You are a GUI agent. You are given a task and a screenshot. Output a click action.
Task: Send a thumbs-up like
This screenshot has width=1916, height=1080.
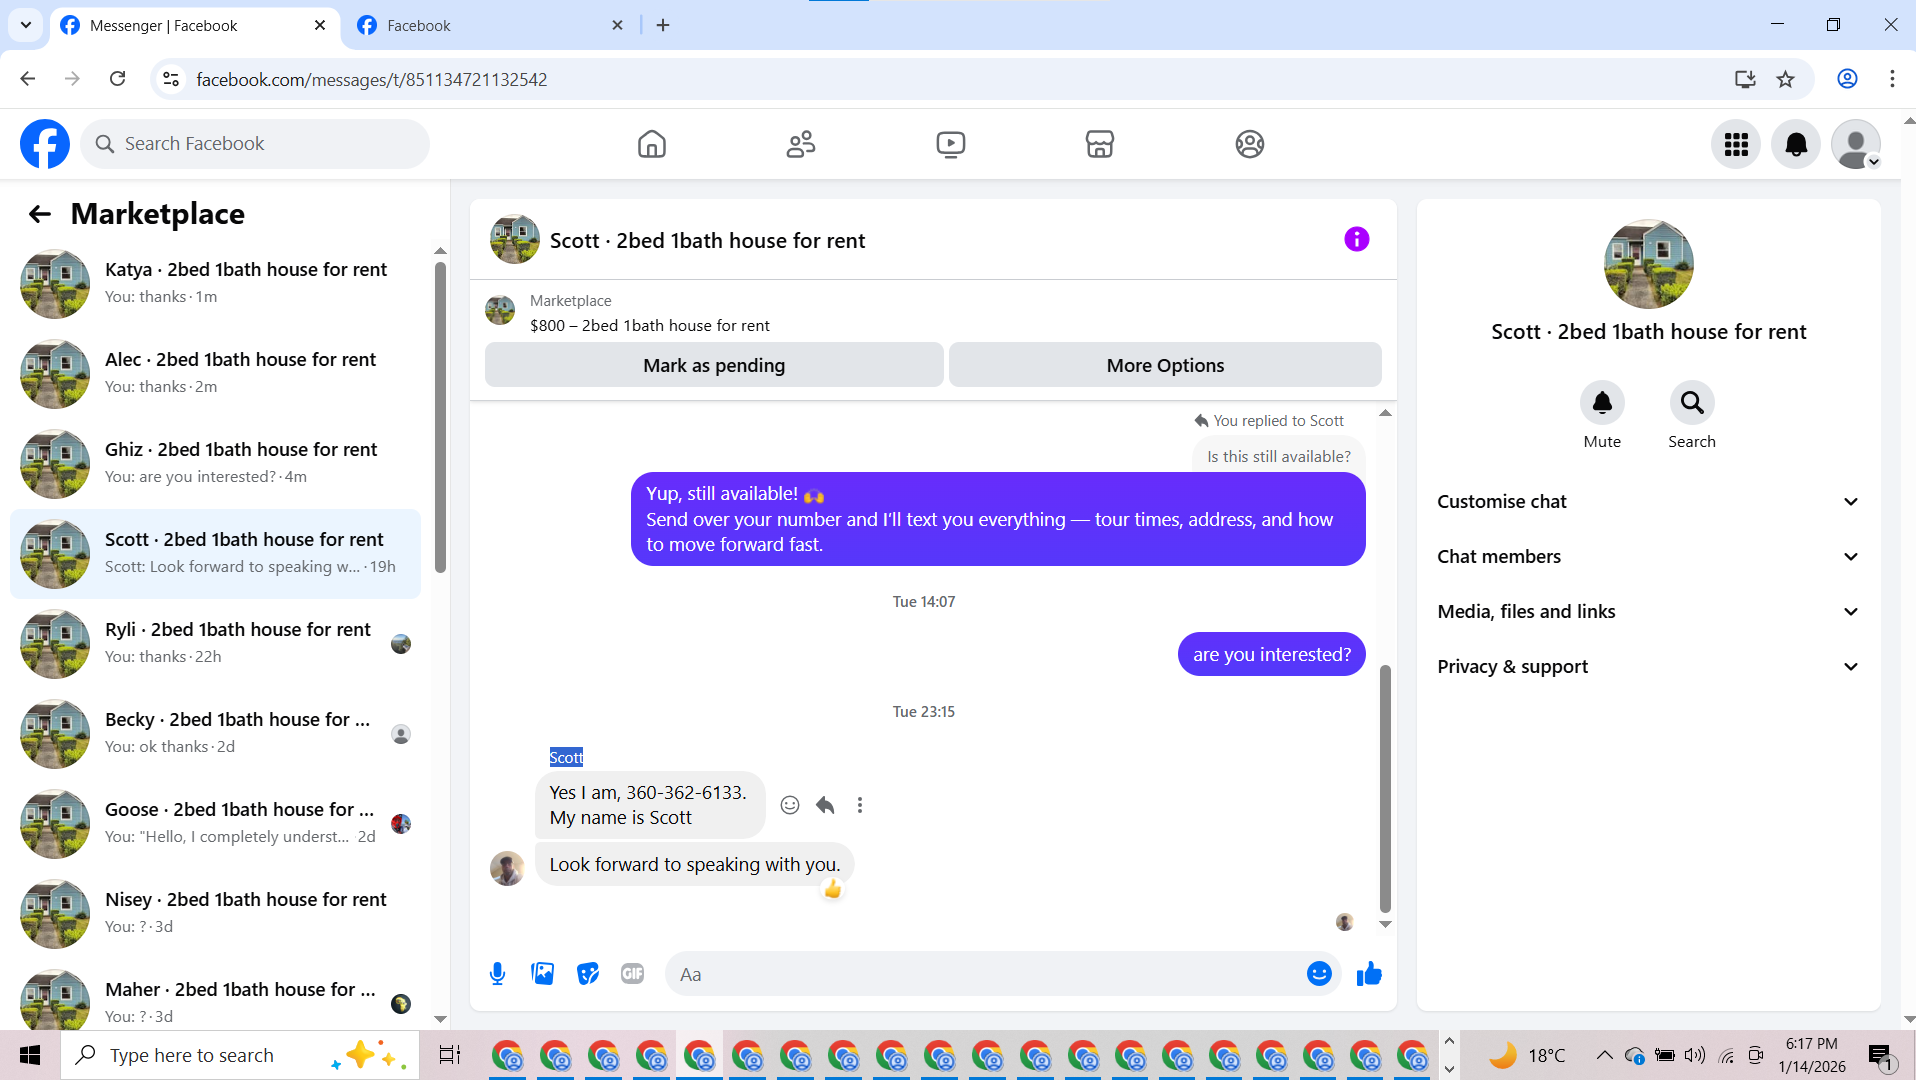click(x=1369, y=974)
